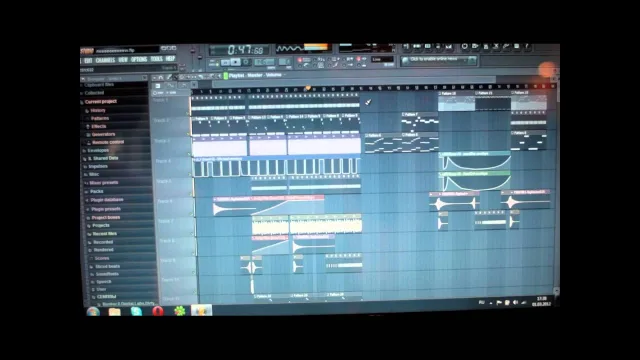Click the Record button in transport
The width and height of the screenshot is (640, 360).
246,62
